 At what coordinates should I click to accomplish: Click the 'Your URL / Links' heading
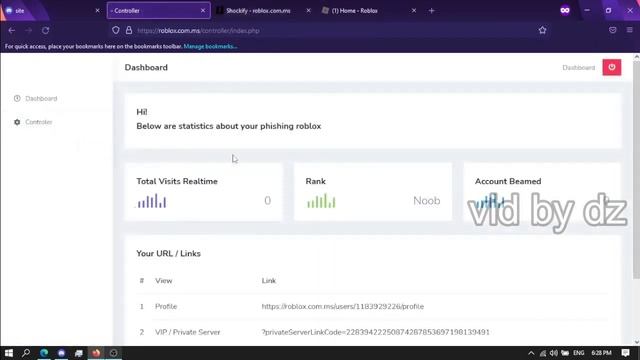point(168,253)
